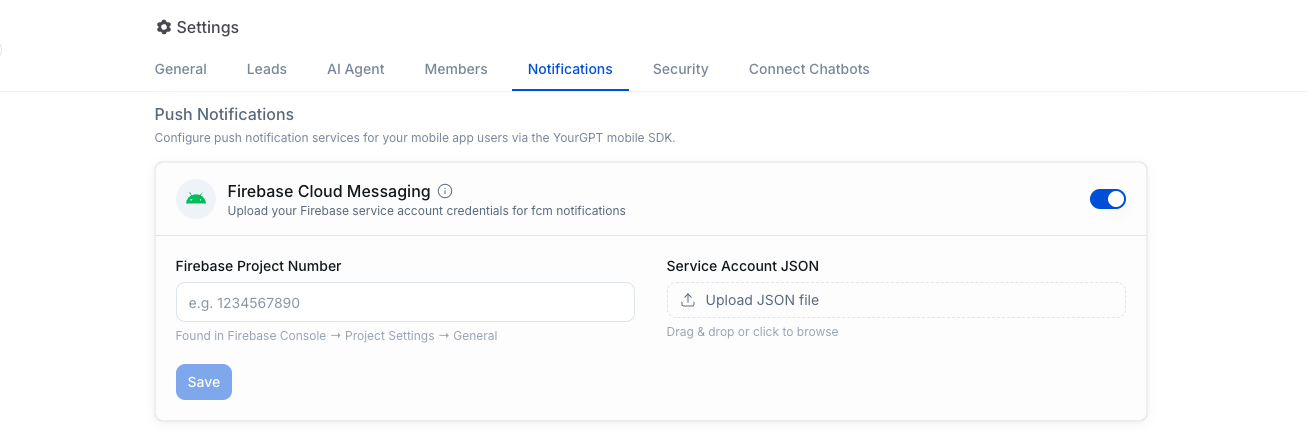Image resolution: width=1309 pixels, height=438 pixels.
Task: Go to the AI Agent tab
Action: click(x=356, y=69)
